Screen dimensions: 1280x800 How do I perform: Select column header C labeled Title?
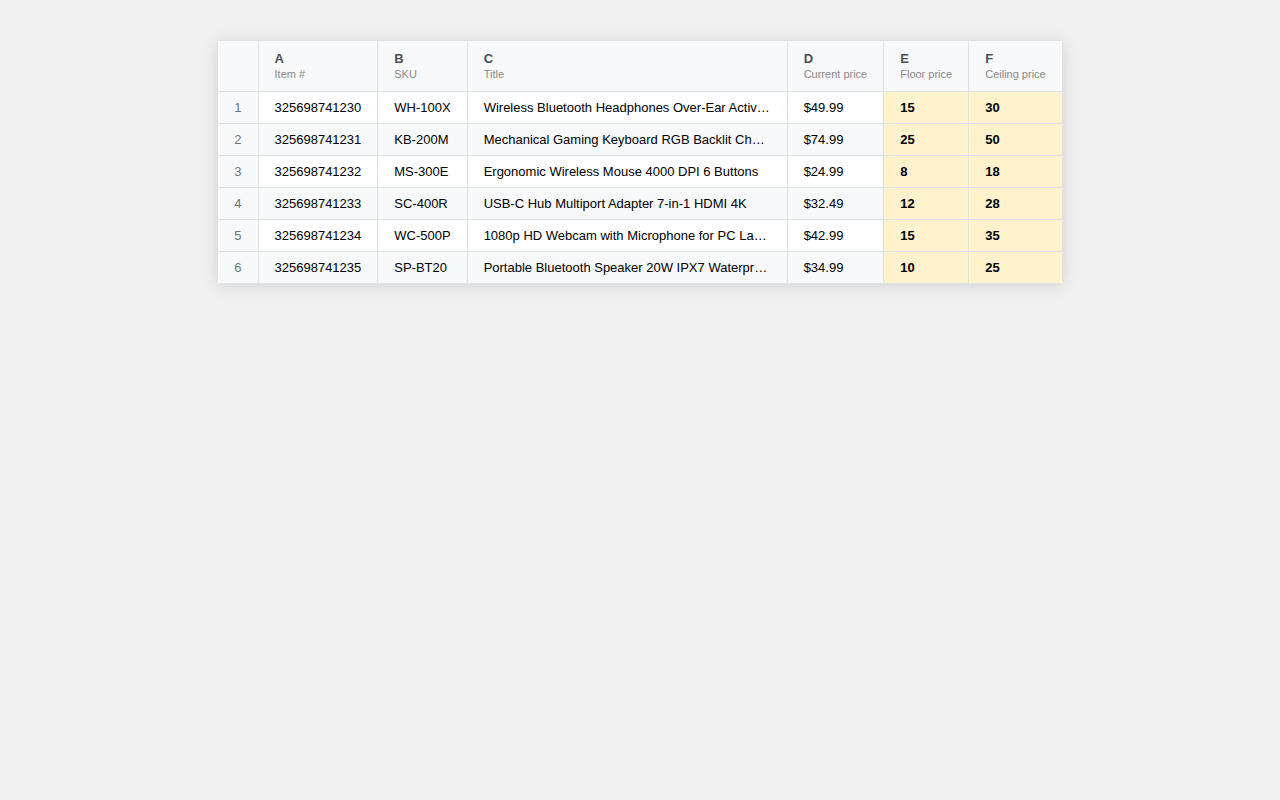click(627, 66)
